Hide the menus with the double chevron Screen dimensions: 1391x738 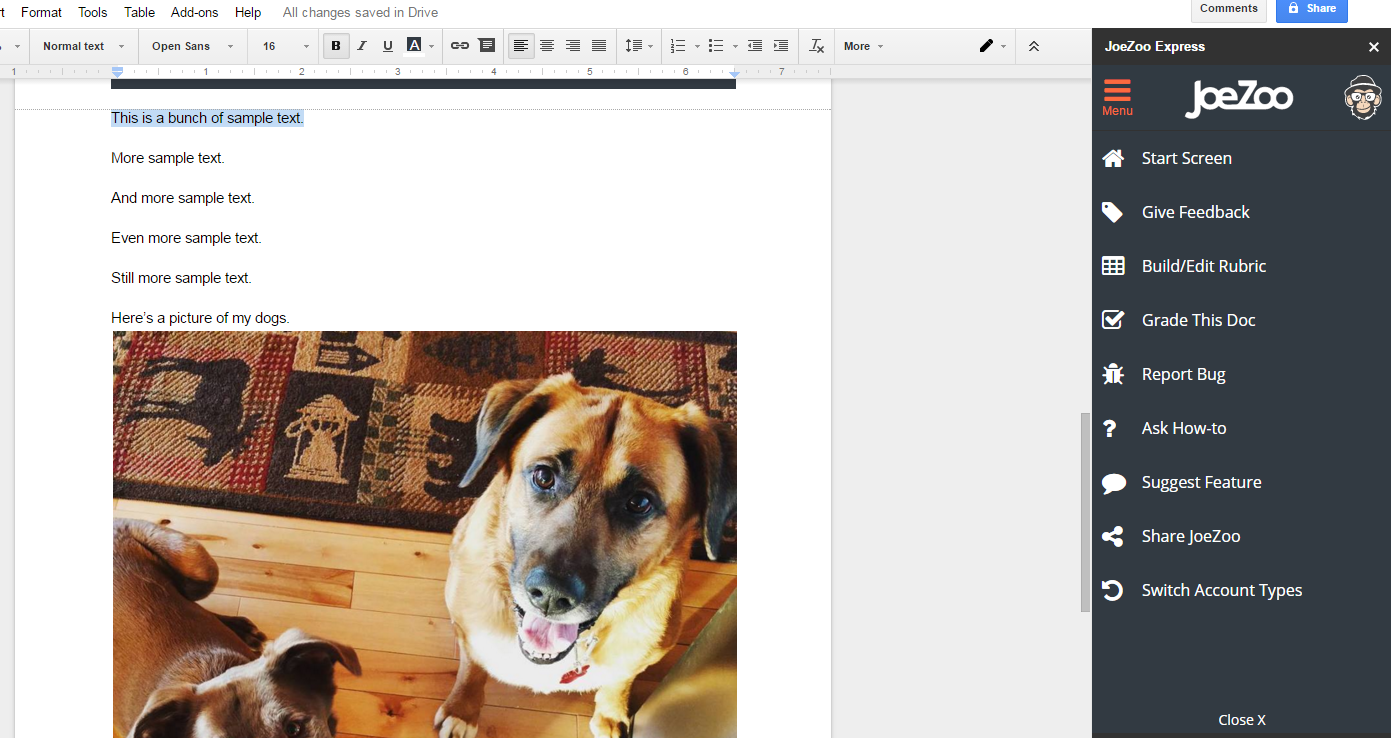pos(1034,46)
